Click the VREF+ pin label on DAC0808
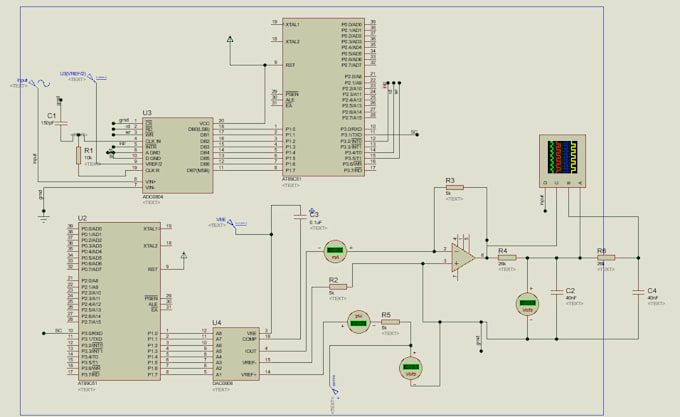 [x=249, y=375]
